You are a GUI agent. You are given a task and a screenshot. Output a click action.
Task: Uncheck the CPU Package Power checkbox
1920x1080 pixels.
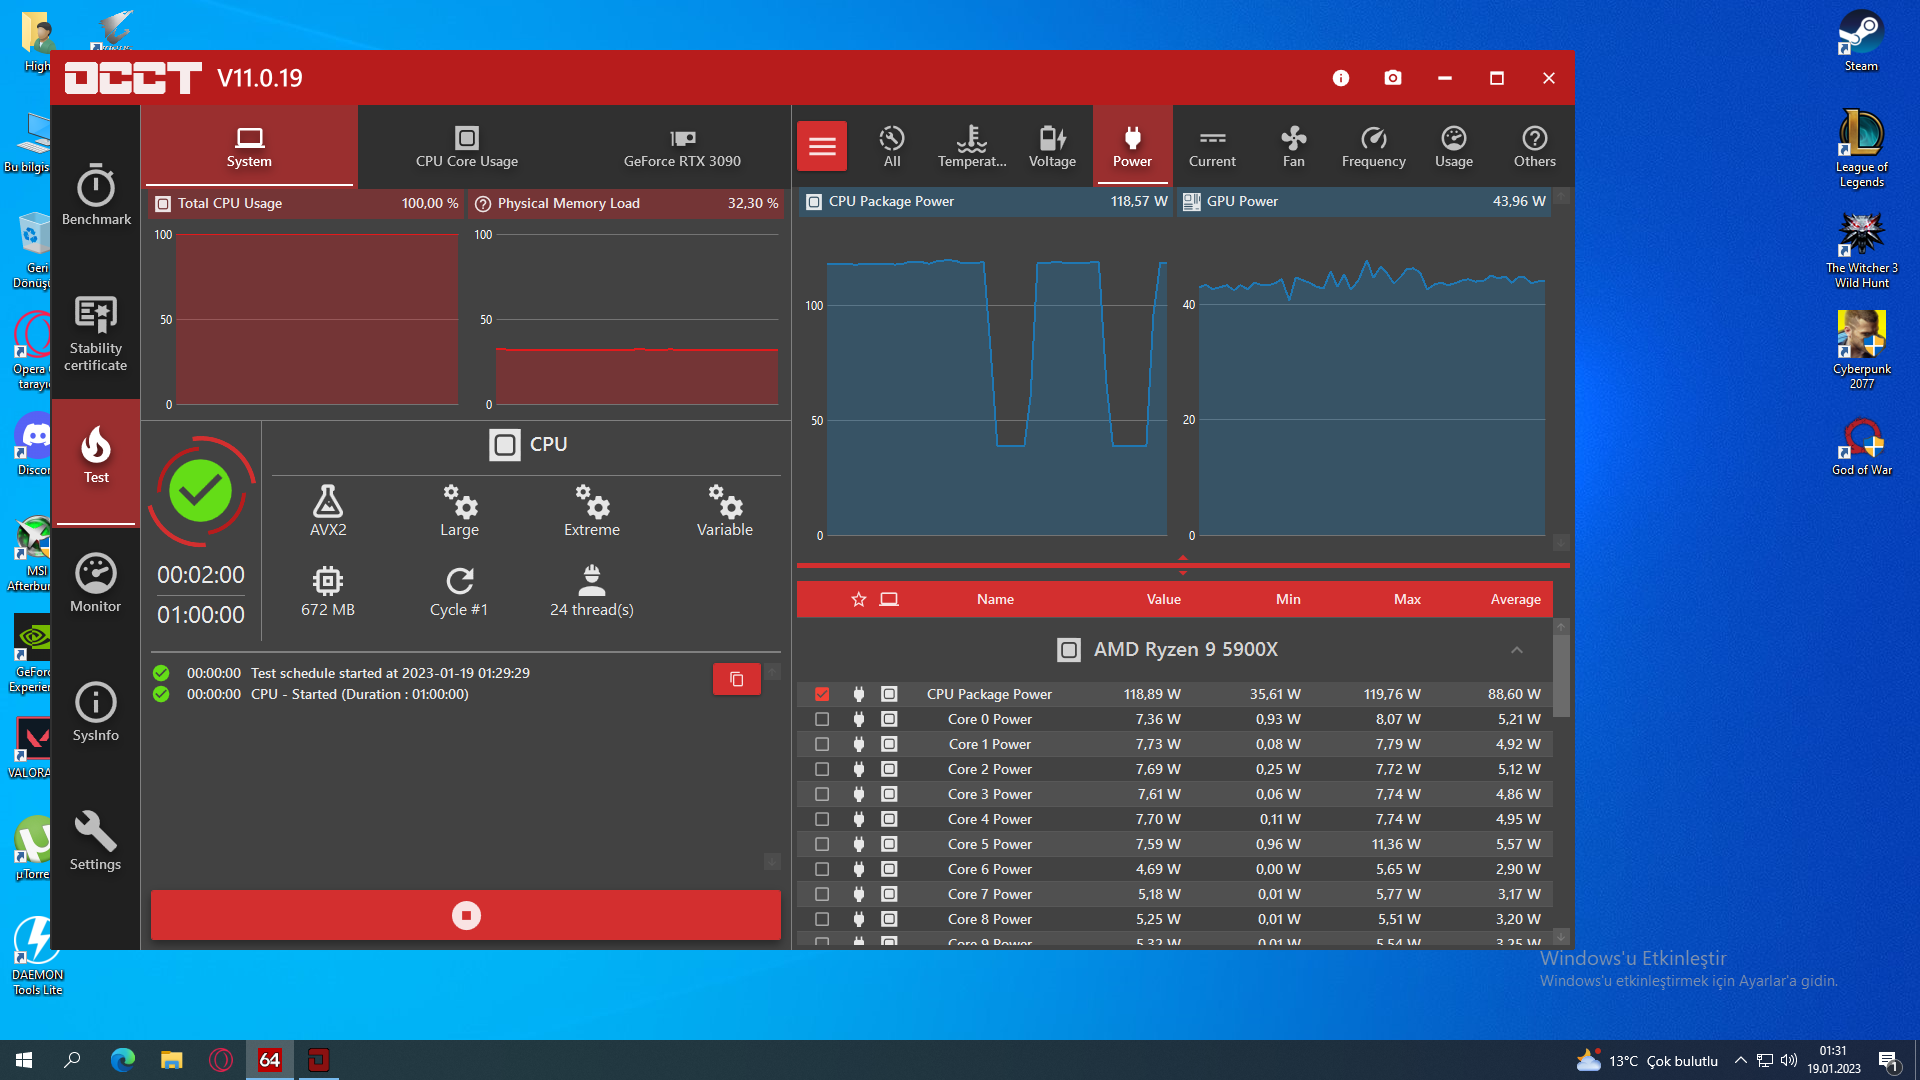coord(822,694)
